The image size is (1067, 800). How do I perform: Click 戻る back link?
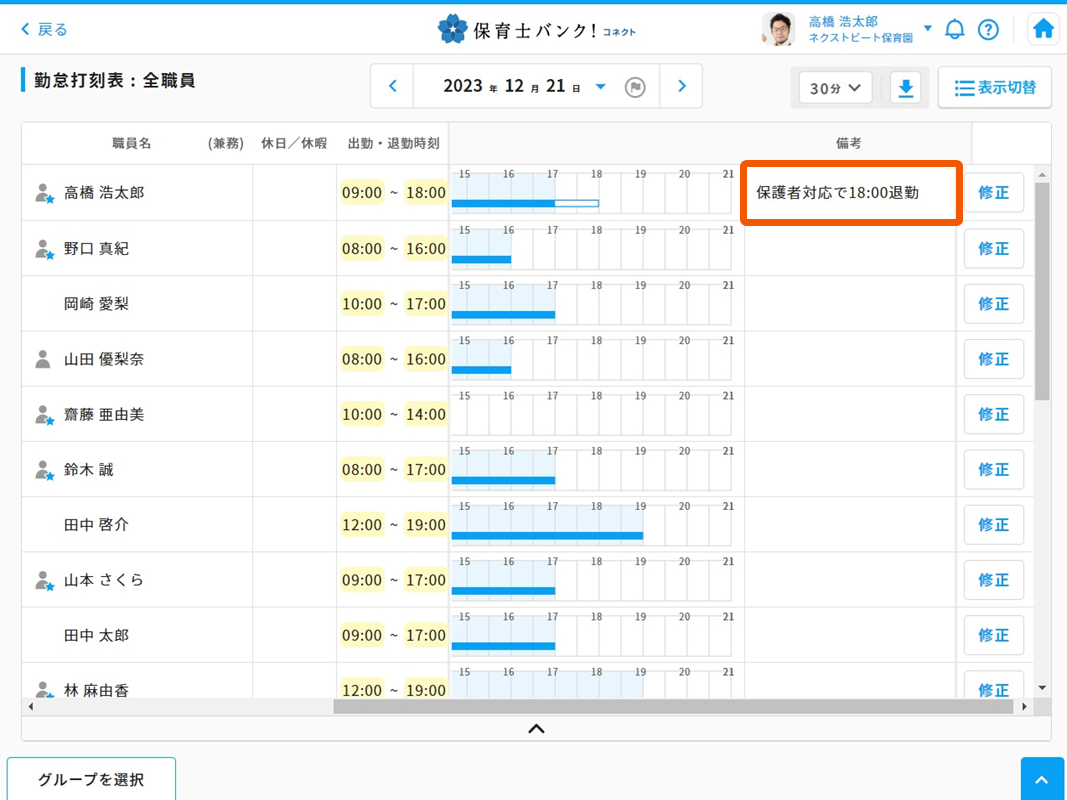(44, 29)
